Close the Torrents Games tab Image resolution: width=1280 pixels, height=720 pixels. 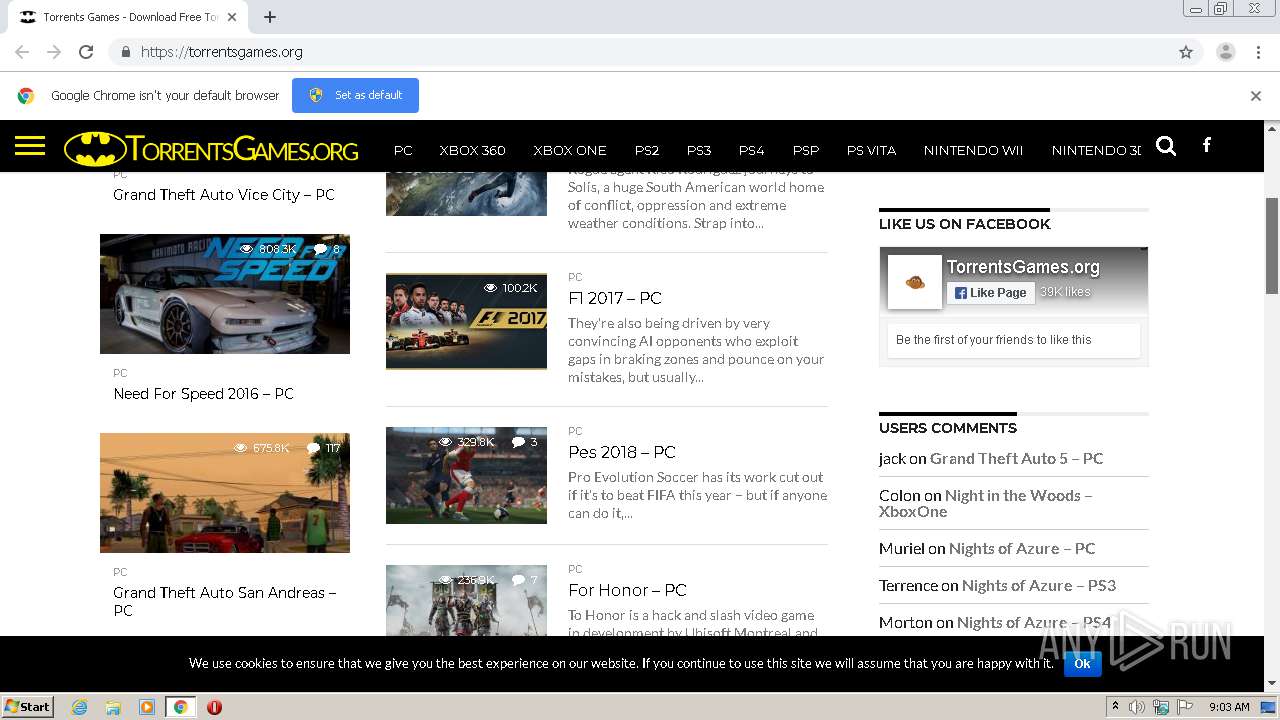232,17
